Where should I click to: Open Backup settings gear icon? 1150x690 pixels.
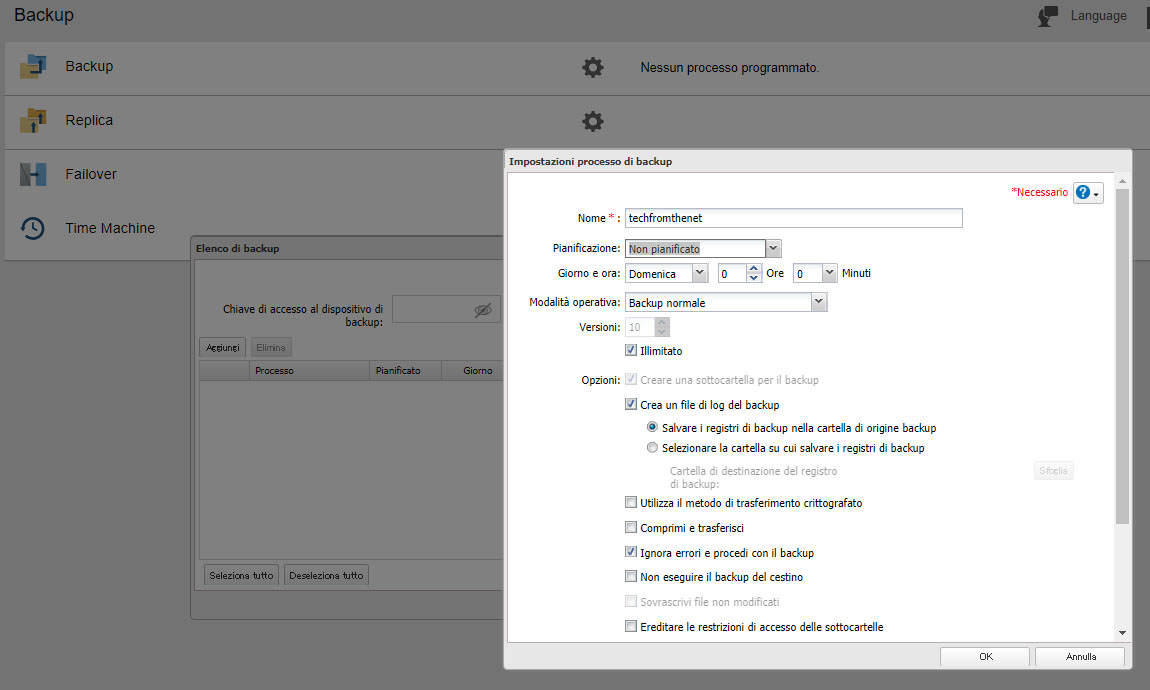pos(593,68)
